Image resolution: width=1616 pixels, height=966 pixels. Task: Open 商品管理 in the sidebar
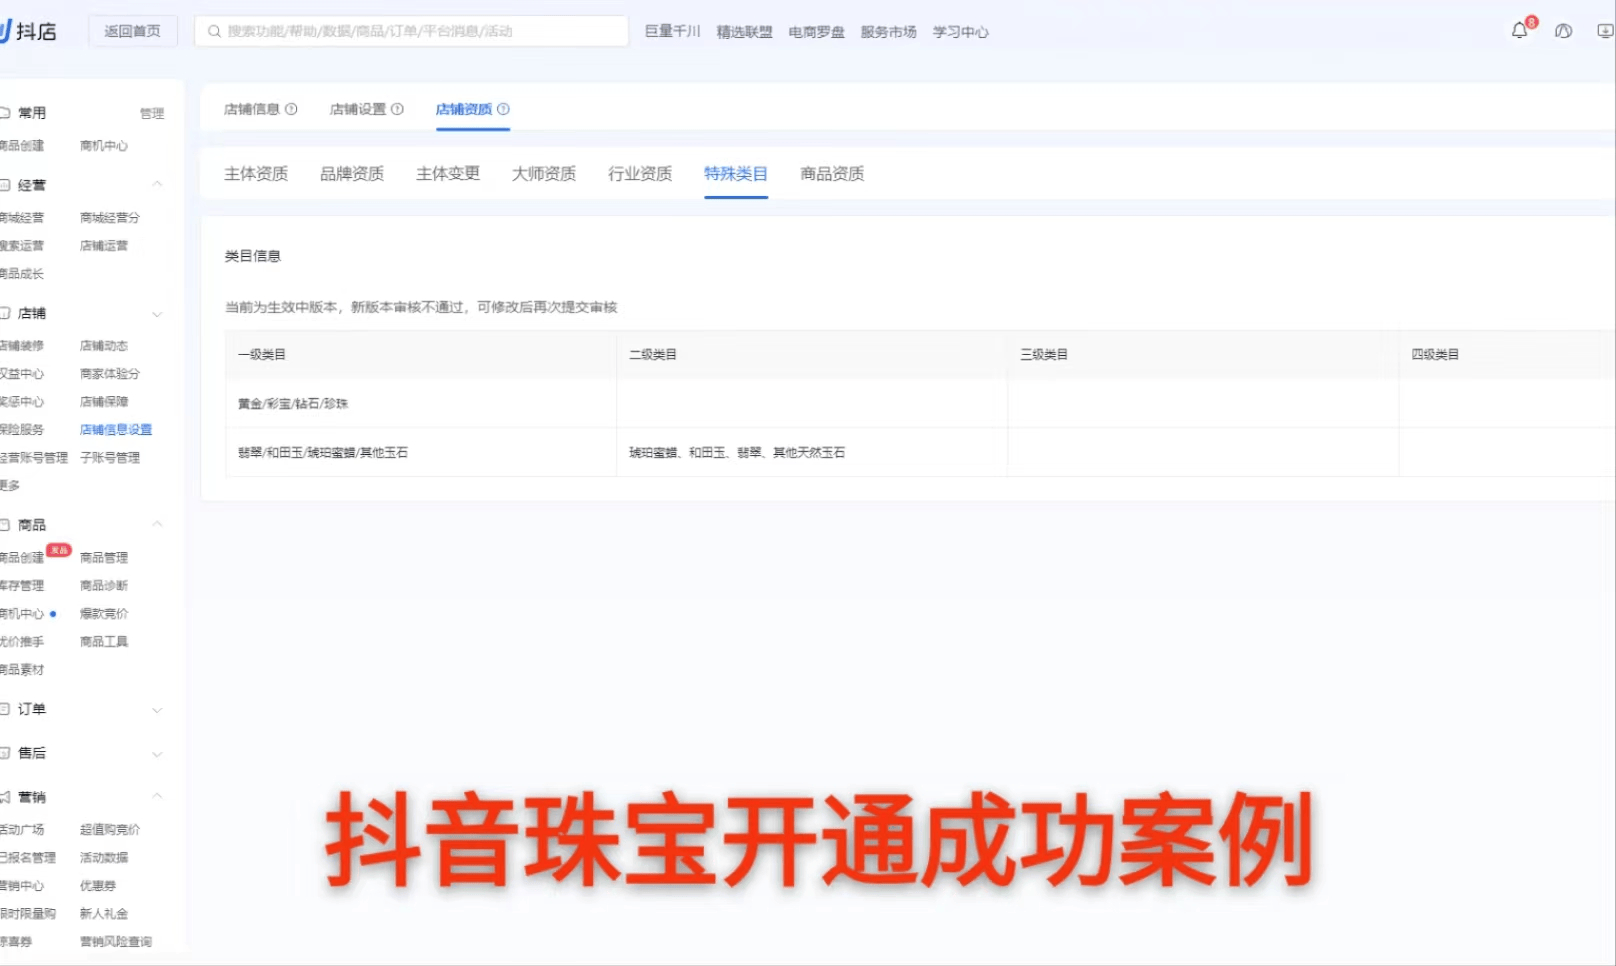[104, 557]
